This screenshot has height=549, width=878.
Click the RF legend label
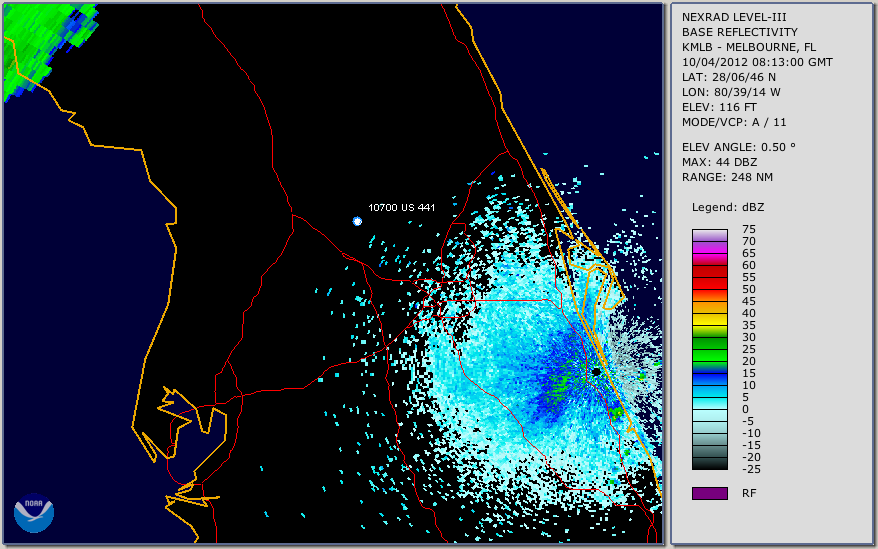749,493
